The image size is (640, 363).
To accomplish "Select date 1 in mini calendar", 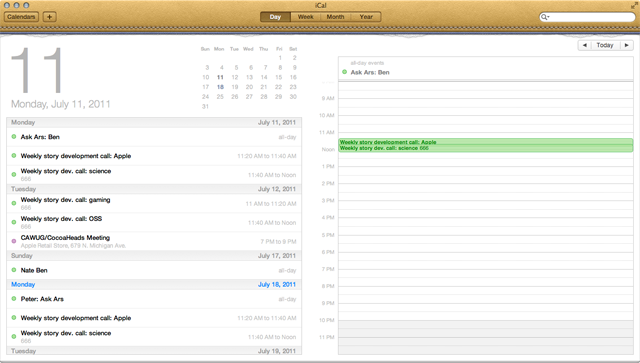I will click(x=280, y=58).
